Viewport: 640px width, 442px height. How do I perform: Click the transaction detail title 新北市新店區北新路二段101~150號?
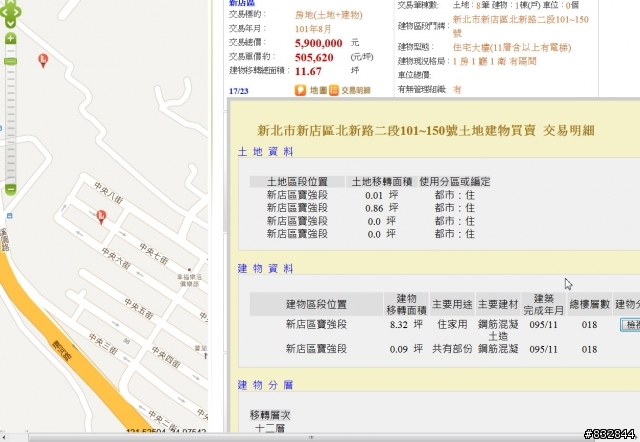click(x=358, y=131)
